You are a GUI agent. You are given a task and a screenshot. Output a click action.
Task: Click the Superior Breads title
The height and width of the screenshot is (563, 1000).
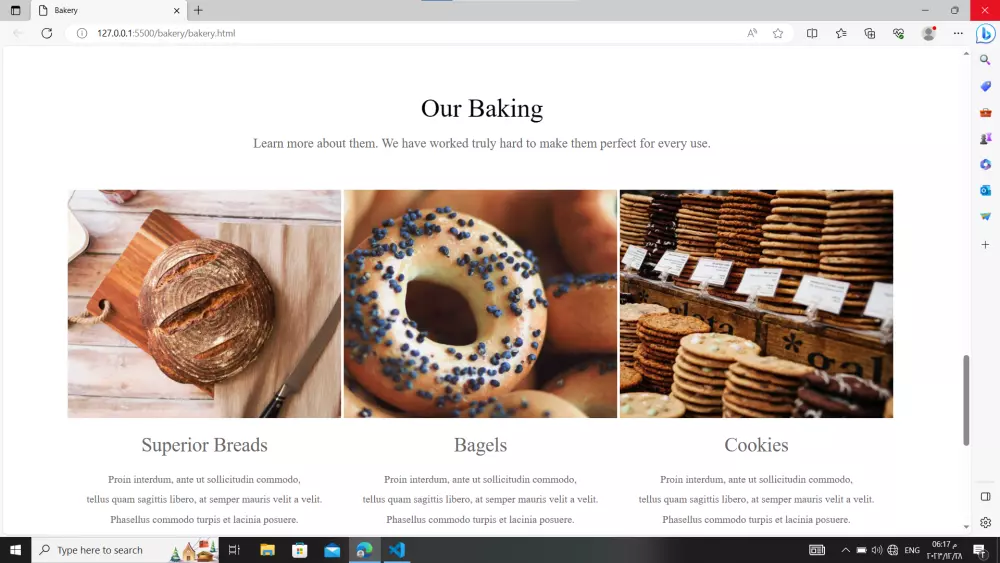(205, 444)
